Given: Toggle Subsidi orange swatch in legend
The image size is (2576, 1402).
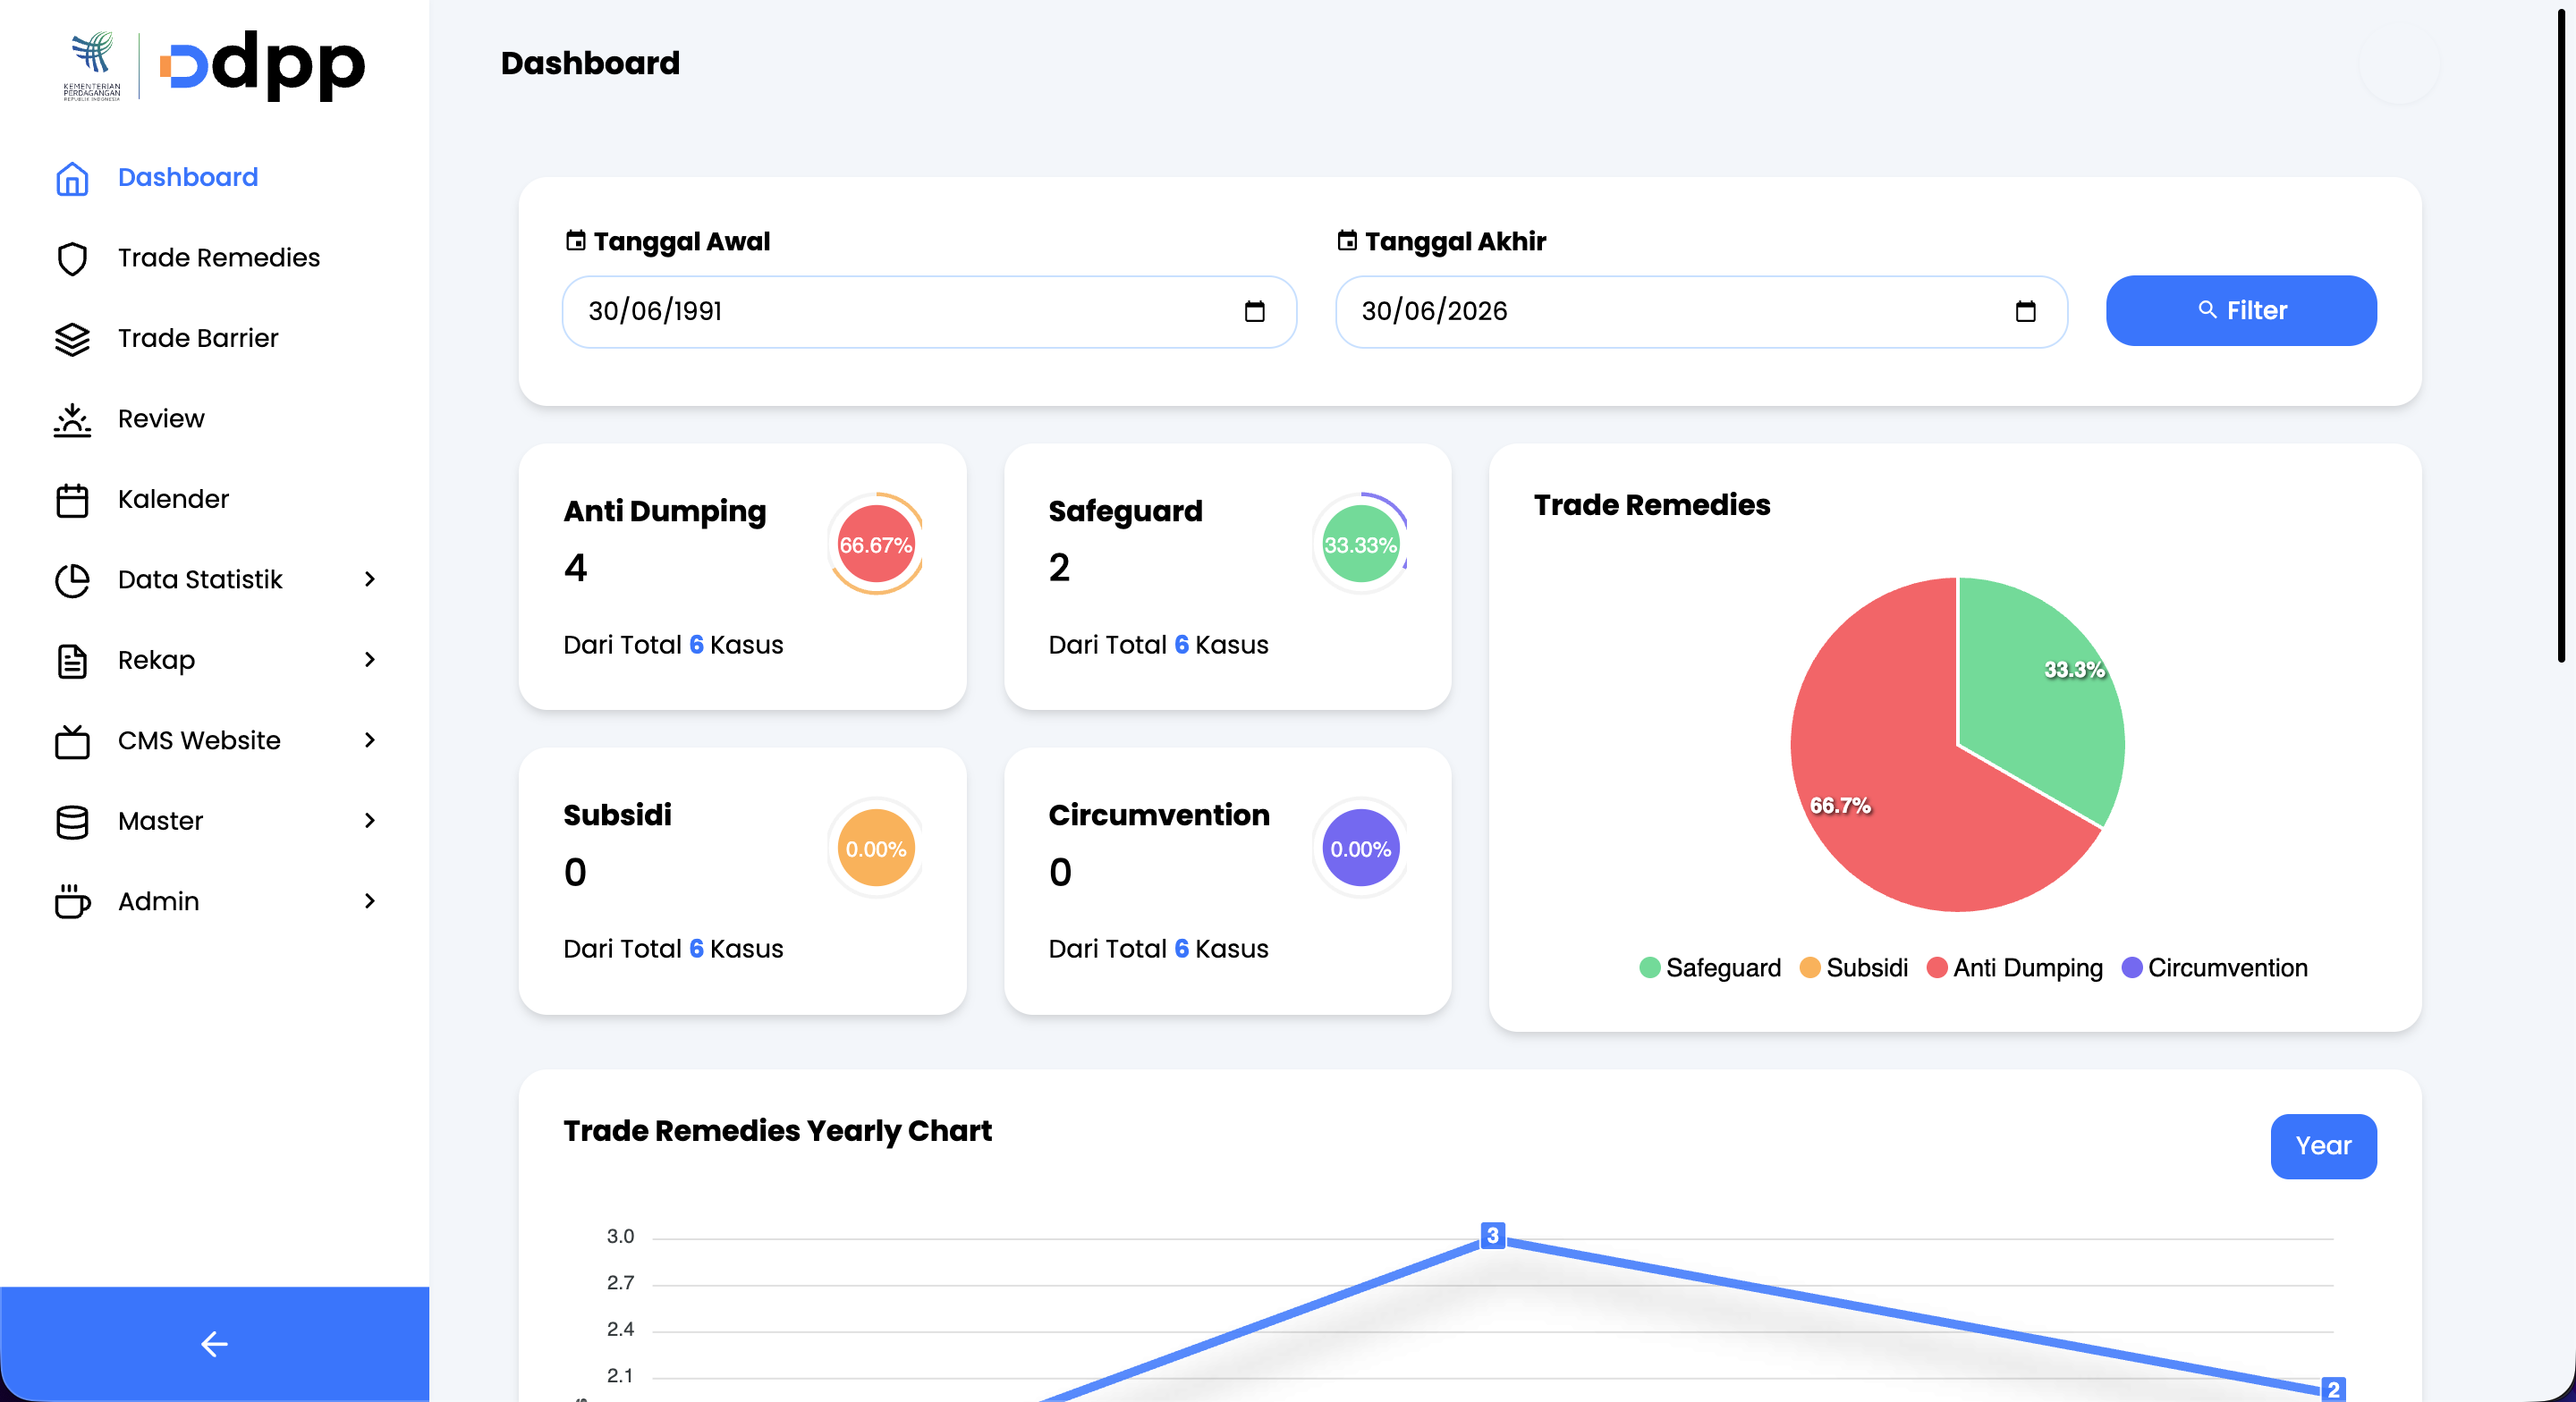Looking at the screenshot, I should click(x=1809, y=968).
